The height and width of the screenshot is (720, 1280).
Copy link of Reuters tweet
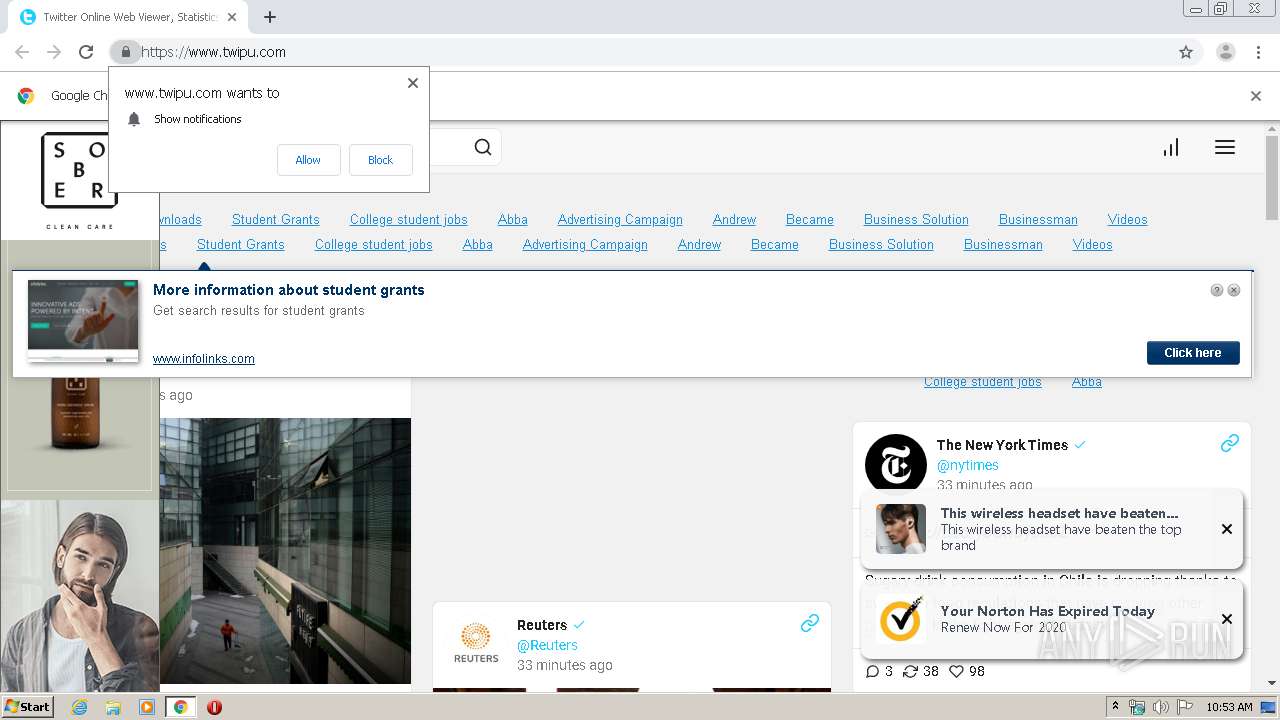[x=810, y=623]
